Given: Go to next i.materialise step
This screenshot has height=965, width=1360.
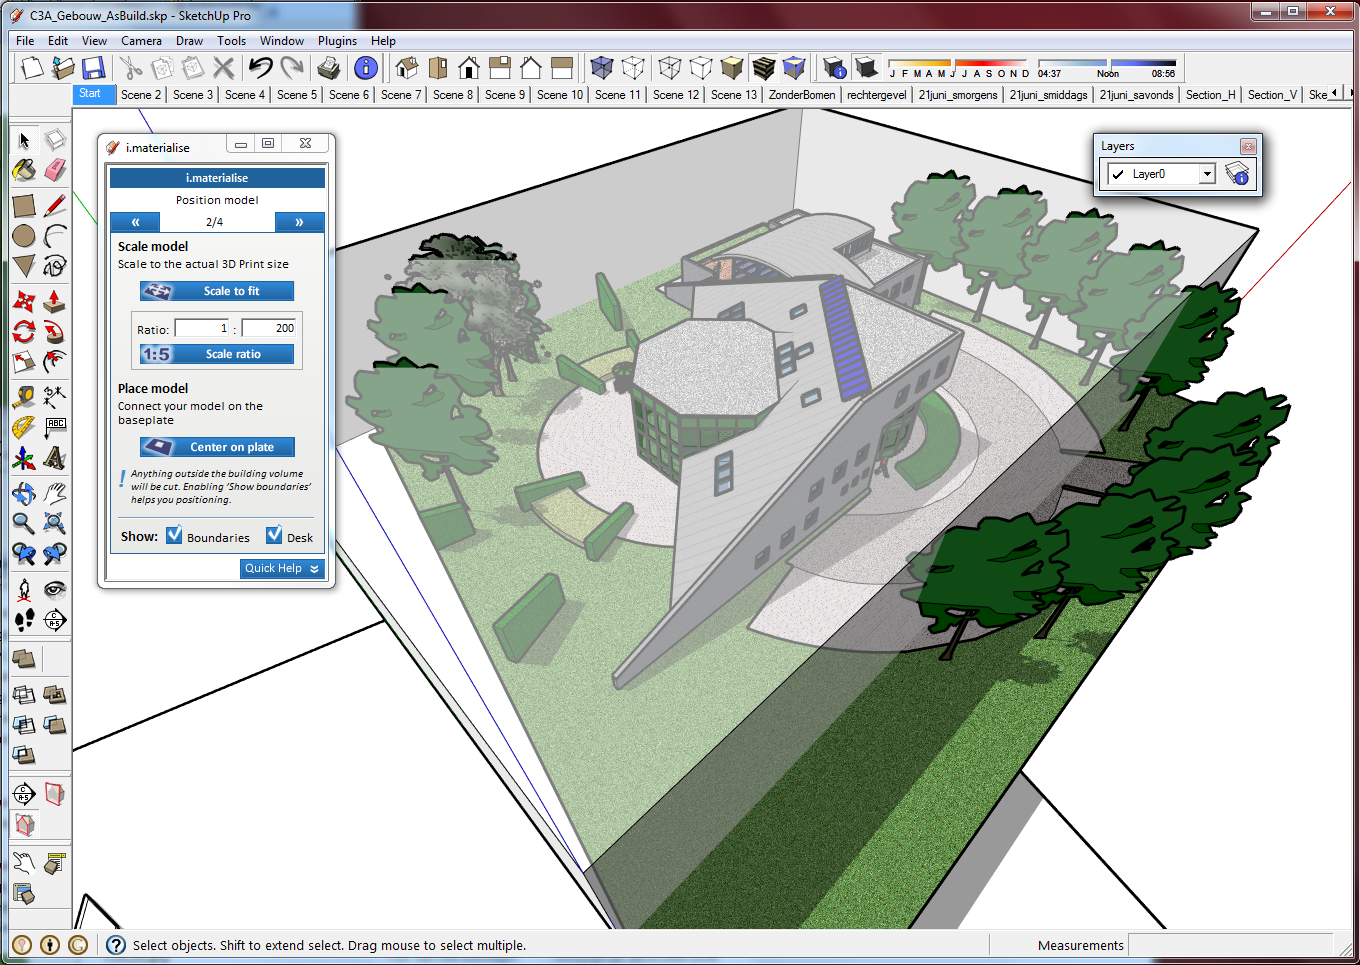Looking at the screenshot, I should coord(299,222).
